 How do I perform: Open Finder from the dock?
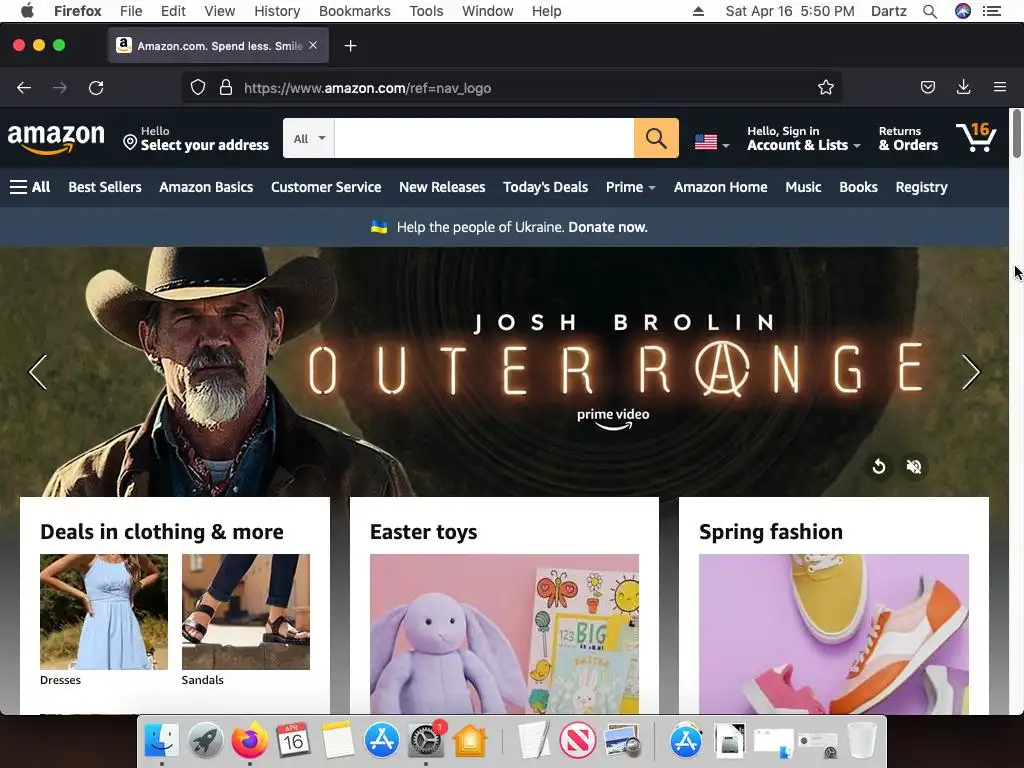click(161, 741)
